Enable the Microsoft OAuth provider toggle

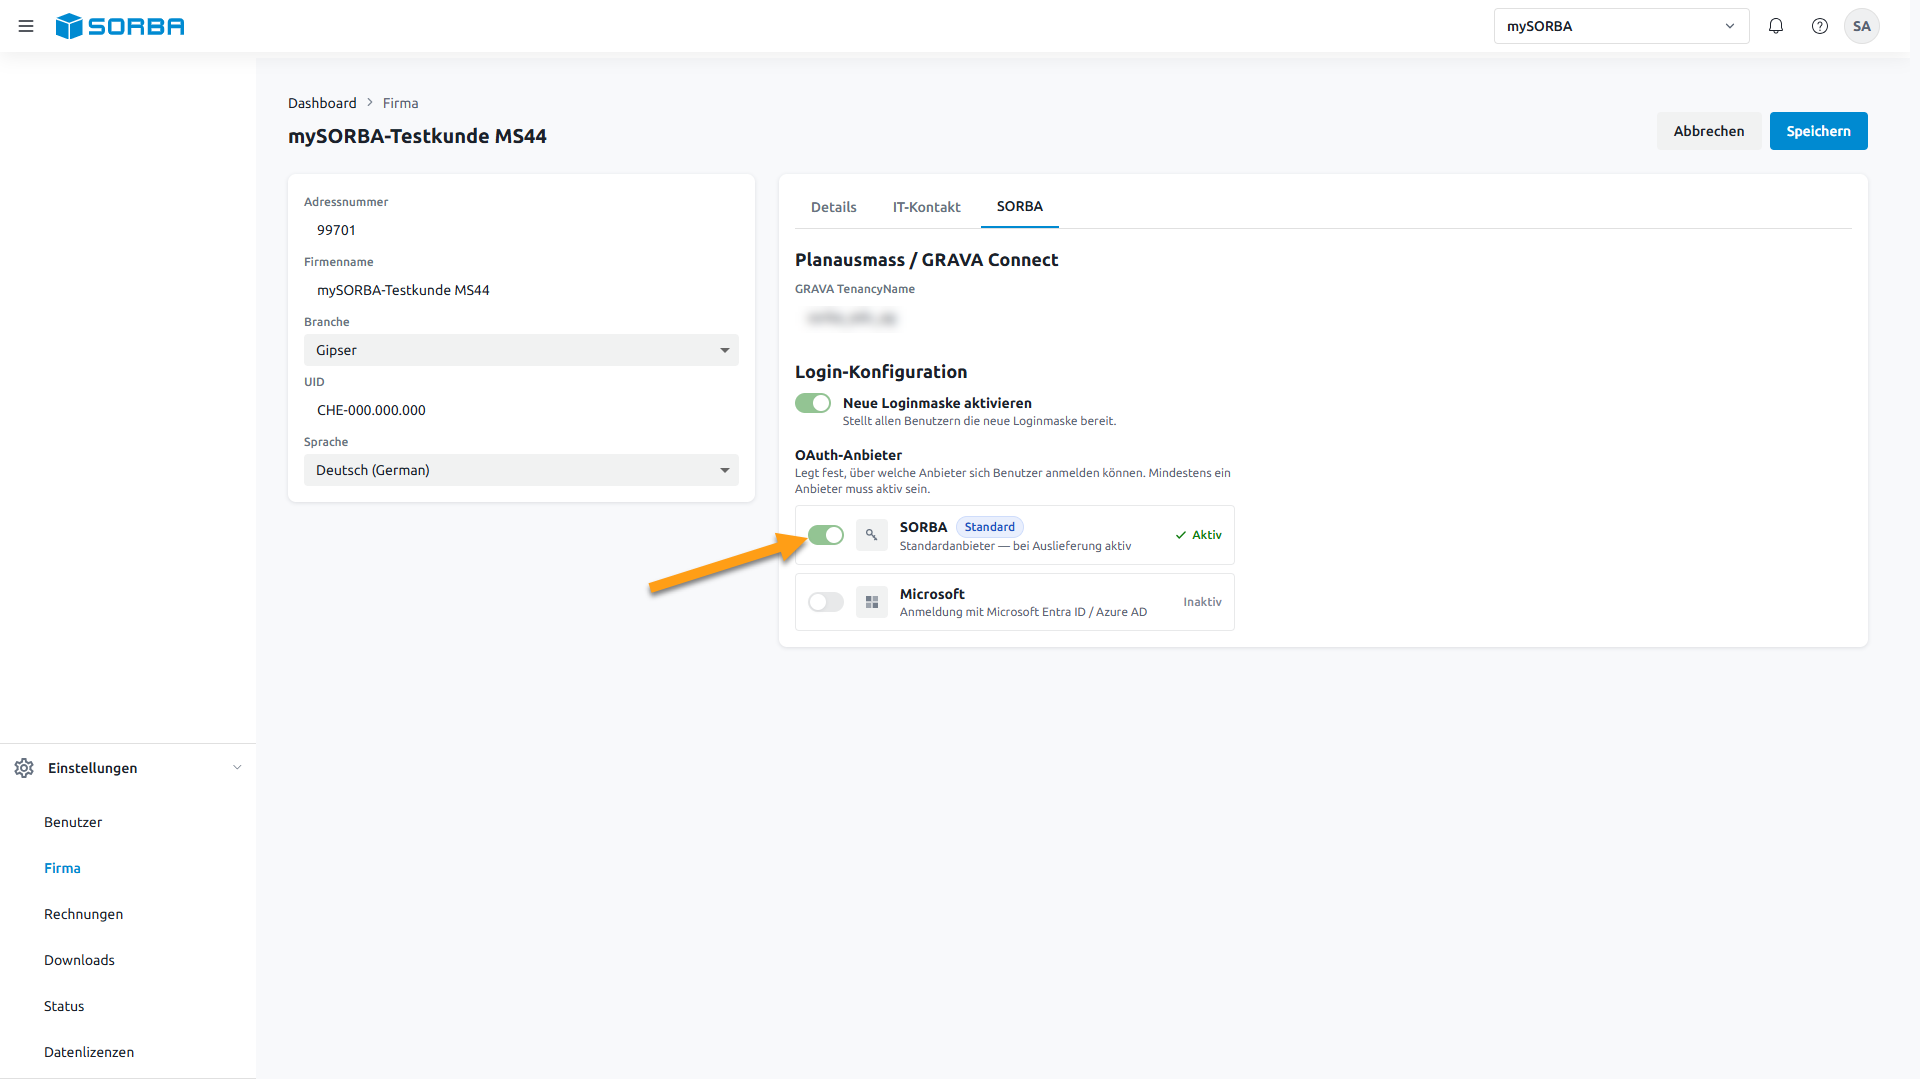click(826, 602)
